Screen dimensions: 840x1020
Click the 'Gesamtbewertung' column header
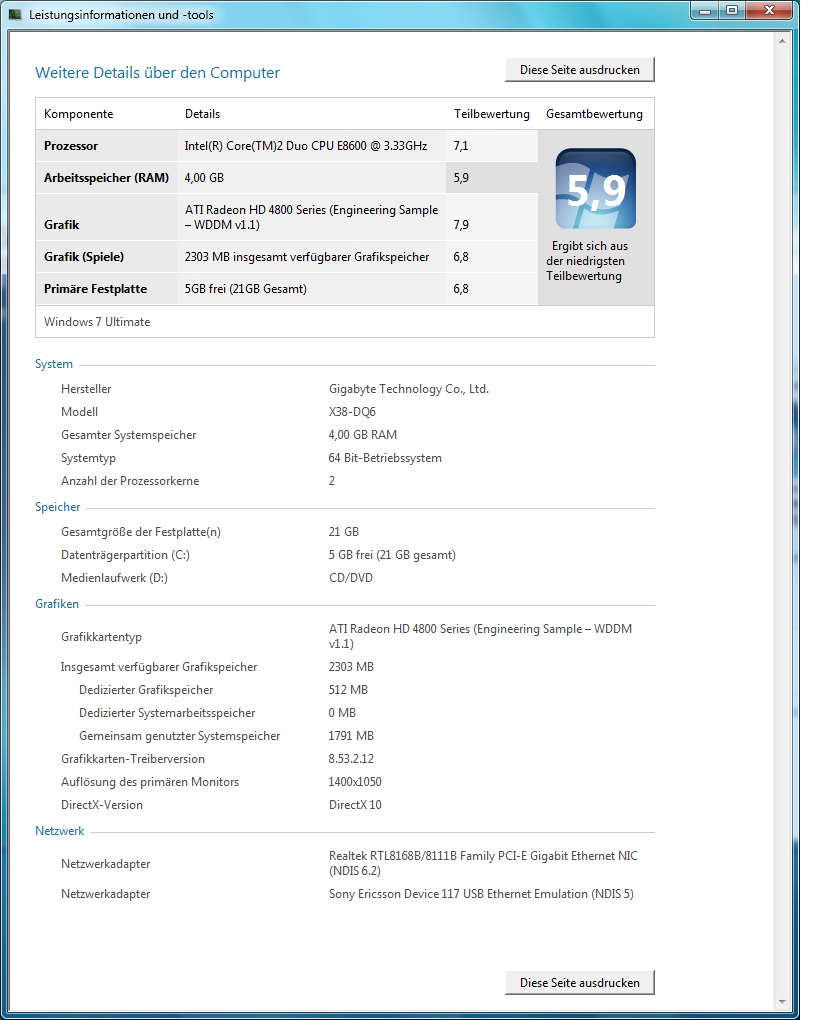point(594,114)
